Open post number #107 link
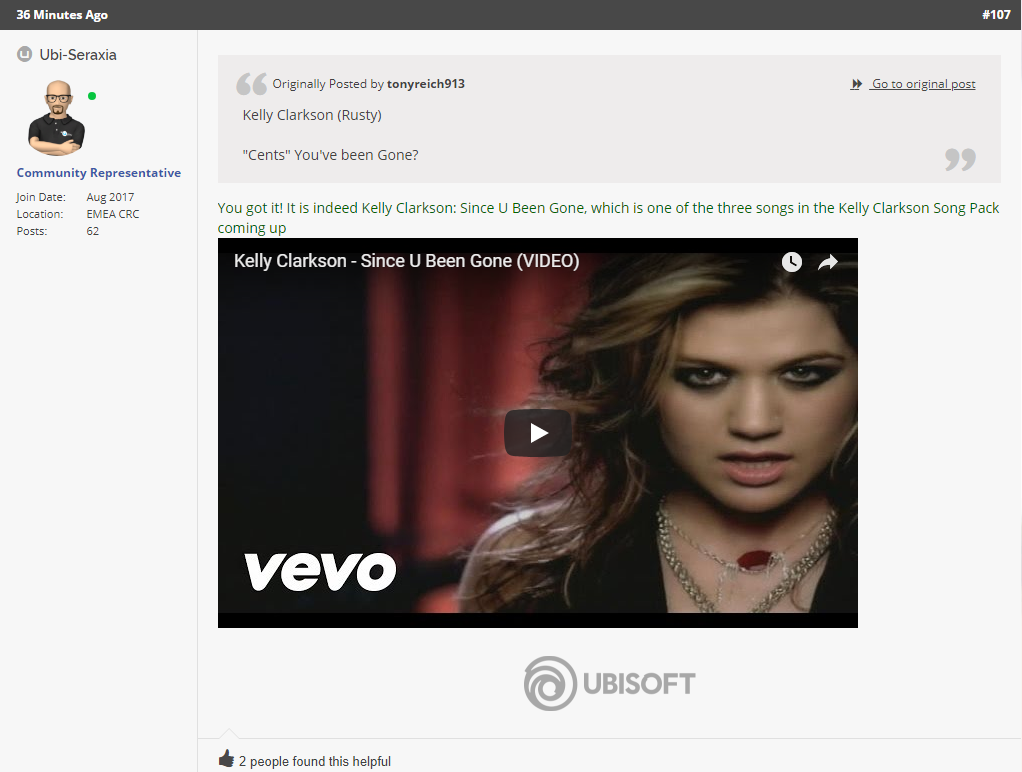Viewport: 1022px width, 772px height. [996, 14]
